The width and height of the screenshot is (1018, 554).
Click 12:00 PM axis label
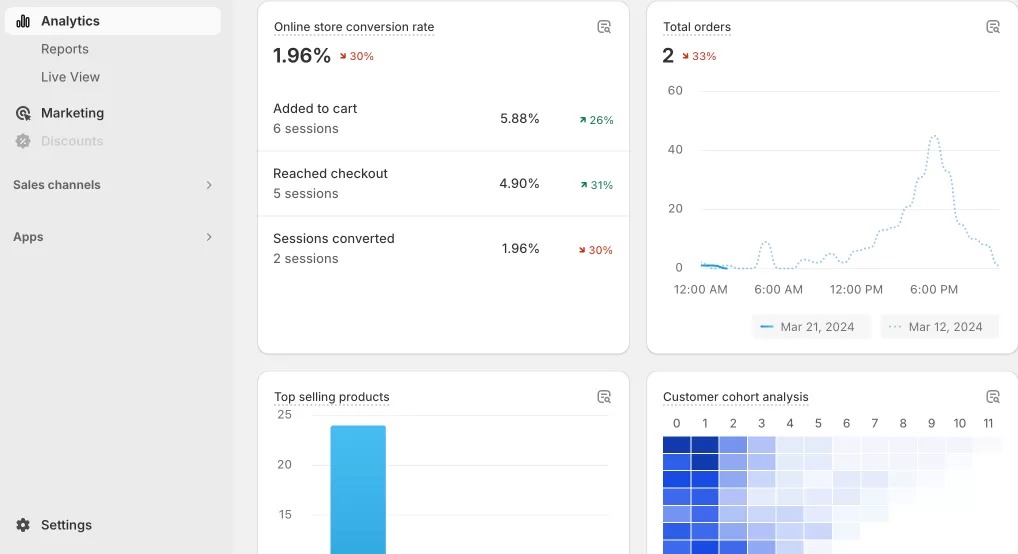tap(856, 290)
